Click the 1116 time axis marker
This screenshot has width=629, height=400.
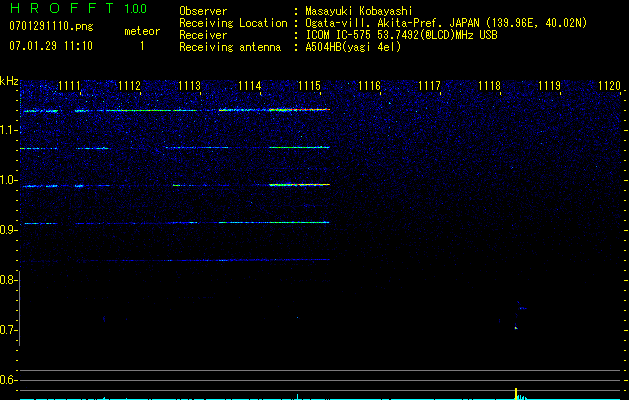click(x=369, y=86)
